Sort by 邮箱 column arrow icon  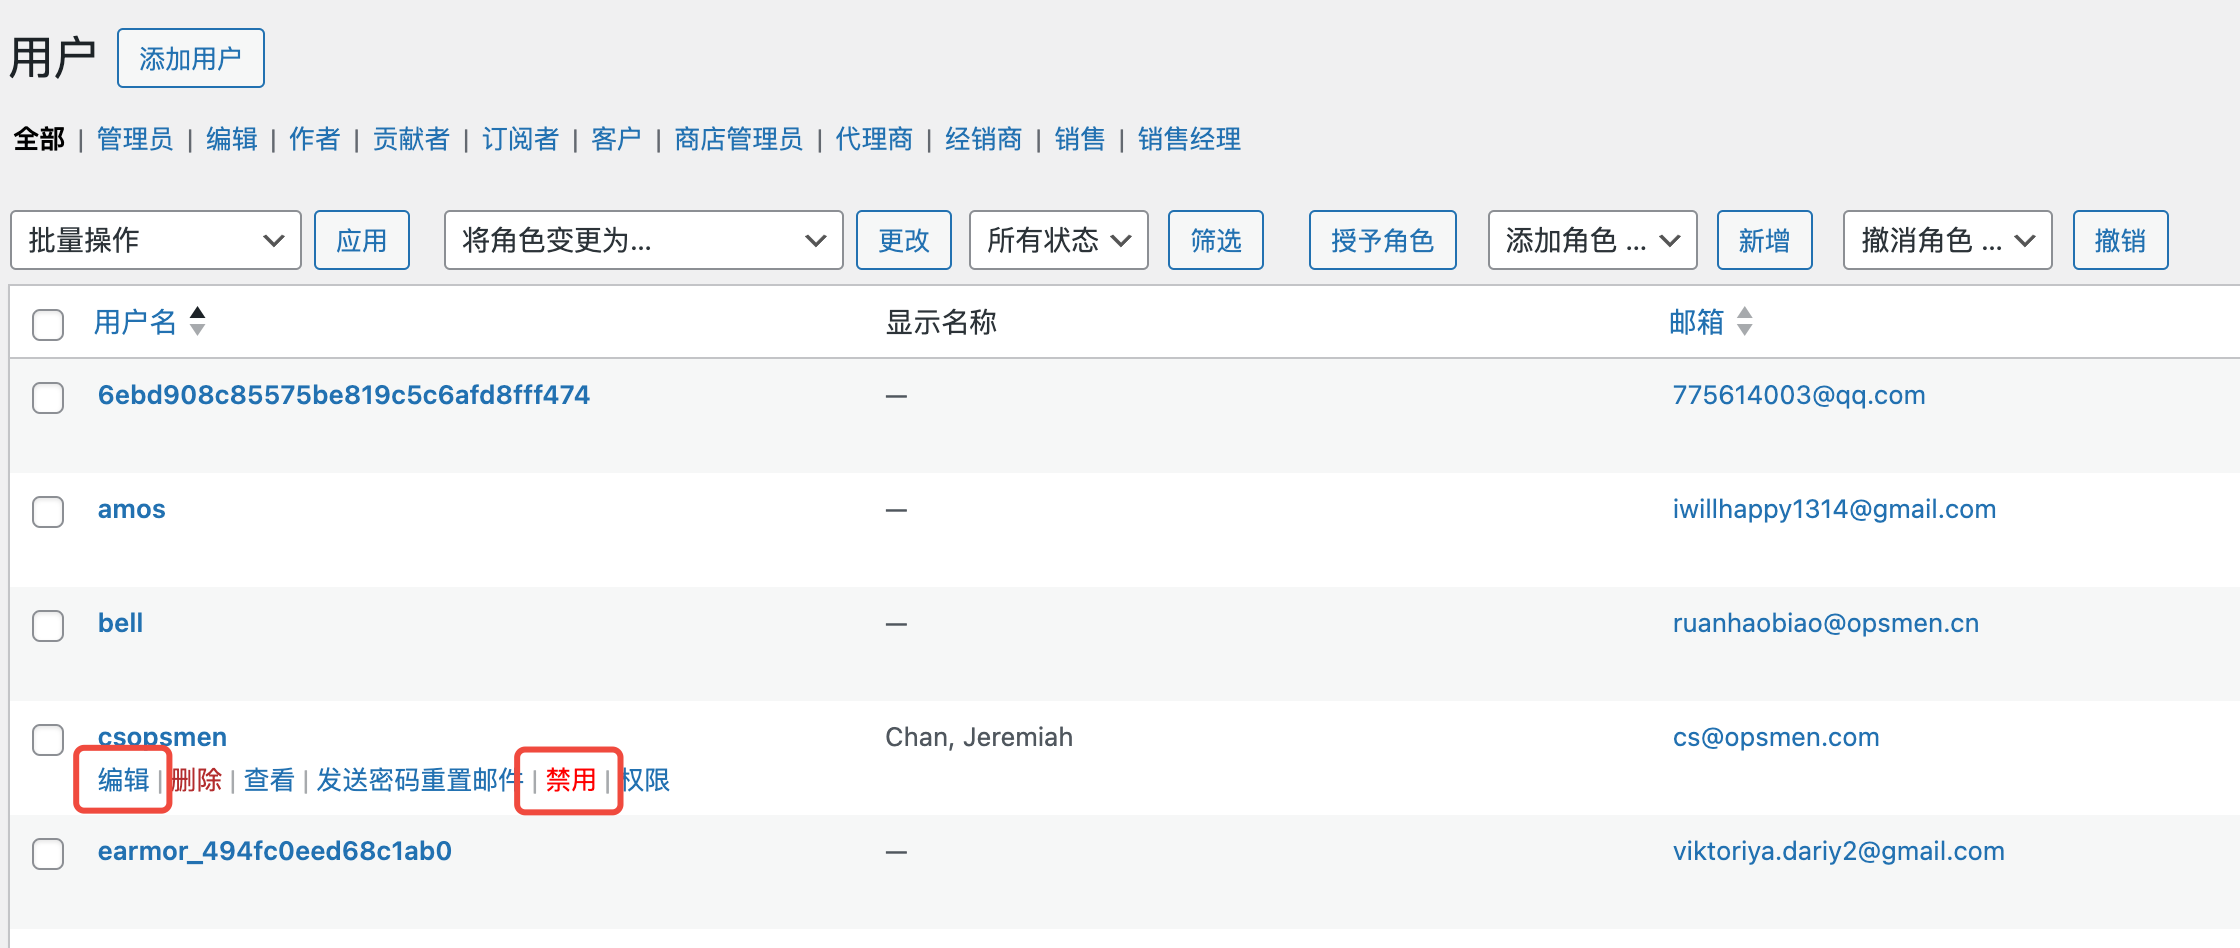[x=1744, y=321]
